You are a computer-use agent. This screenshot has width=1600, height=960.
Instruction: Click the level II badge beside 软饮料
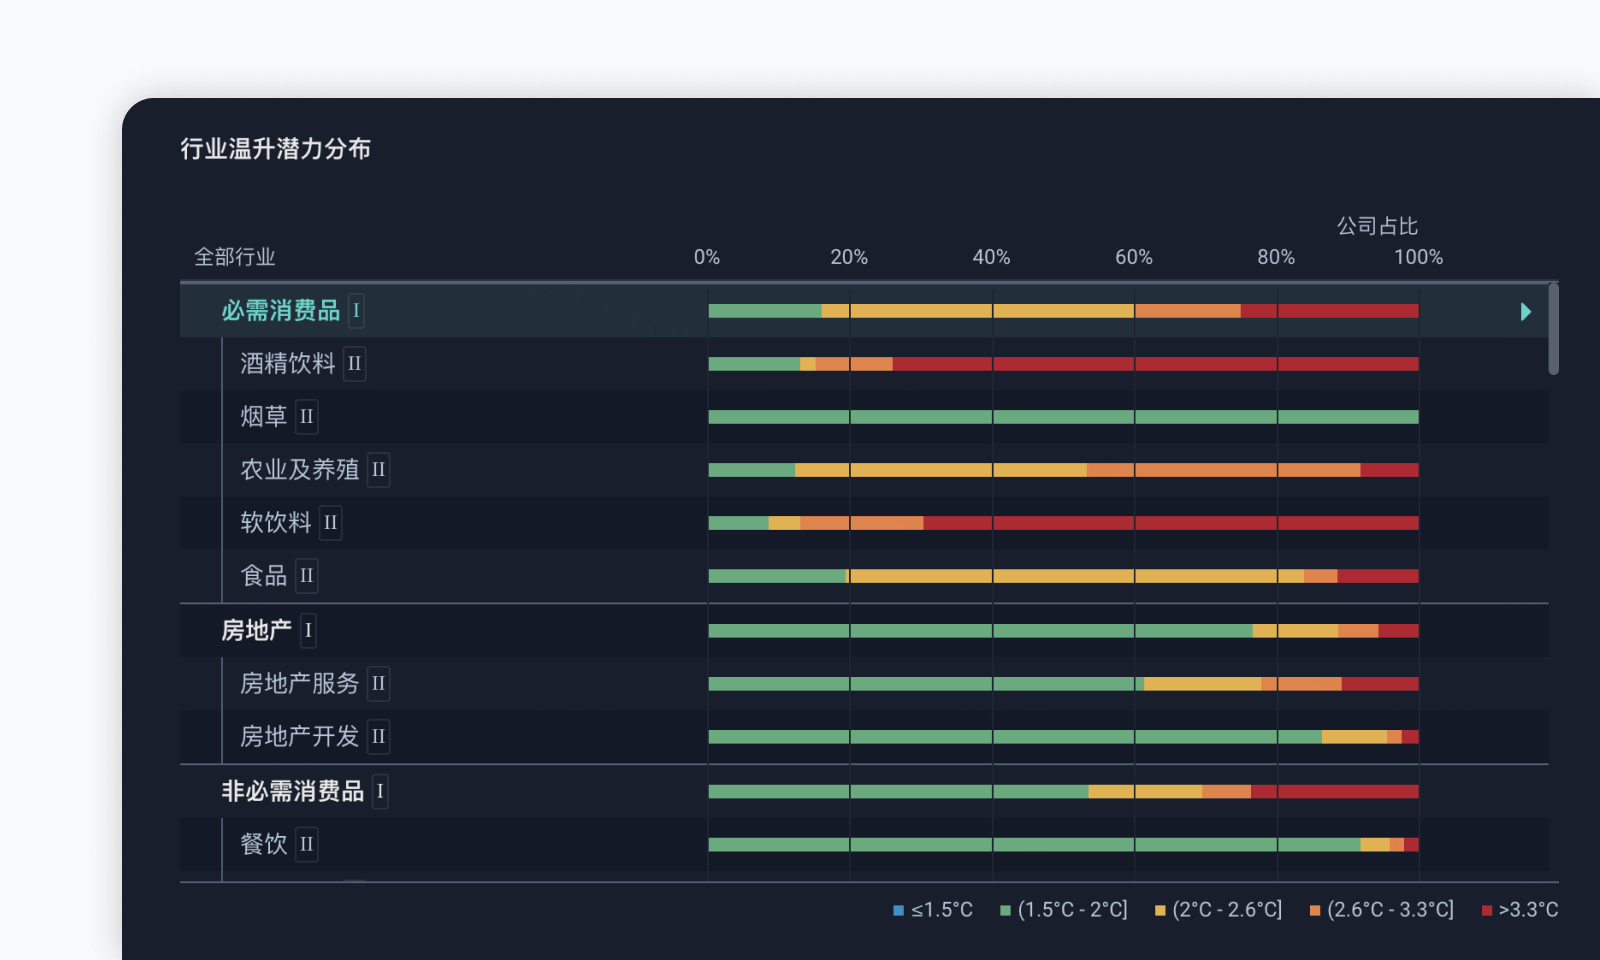[x=330, y=523]
